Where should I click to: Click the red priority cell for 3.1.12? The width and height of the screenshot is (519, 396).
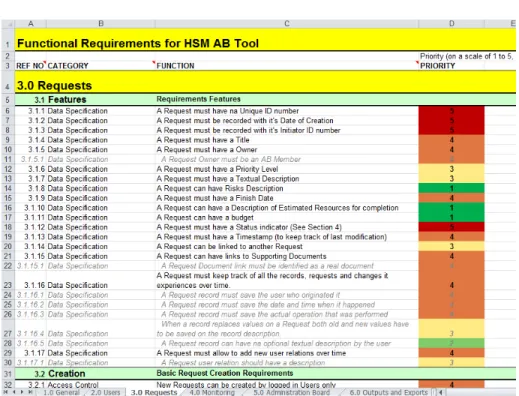click(x=451, y=227)
